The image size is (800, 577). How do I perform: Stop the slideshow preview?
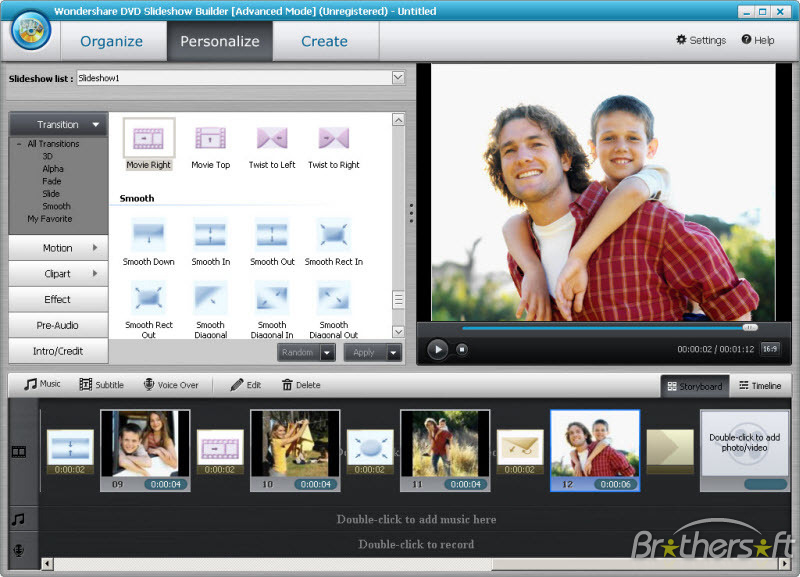[x=462, y=349]
